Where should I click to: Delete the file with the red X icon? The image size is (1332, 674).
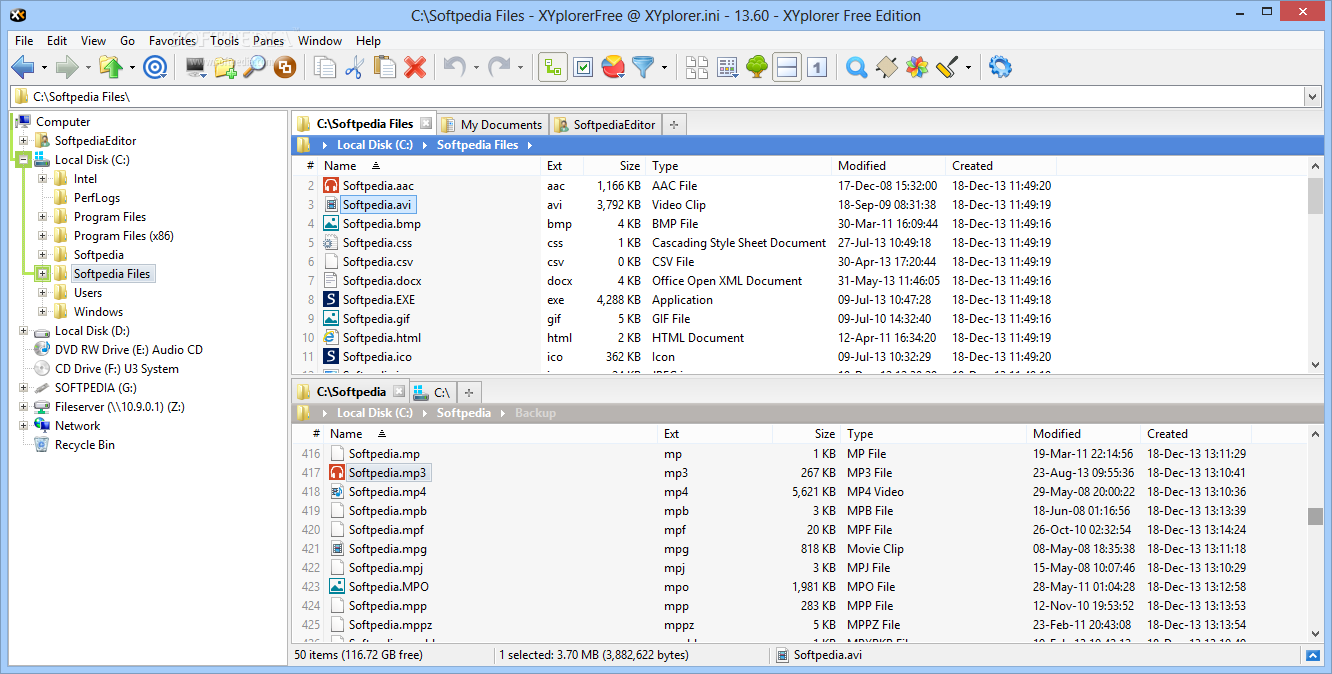point(415,67)
